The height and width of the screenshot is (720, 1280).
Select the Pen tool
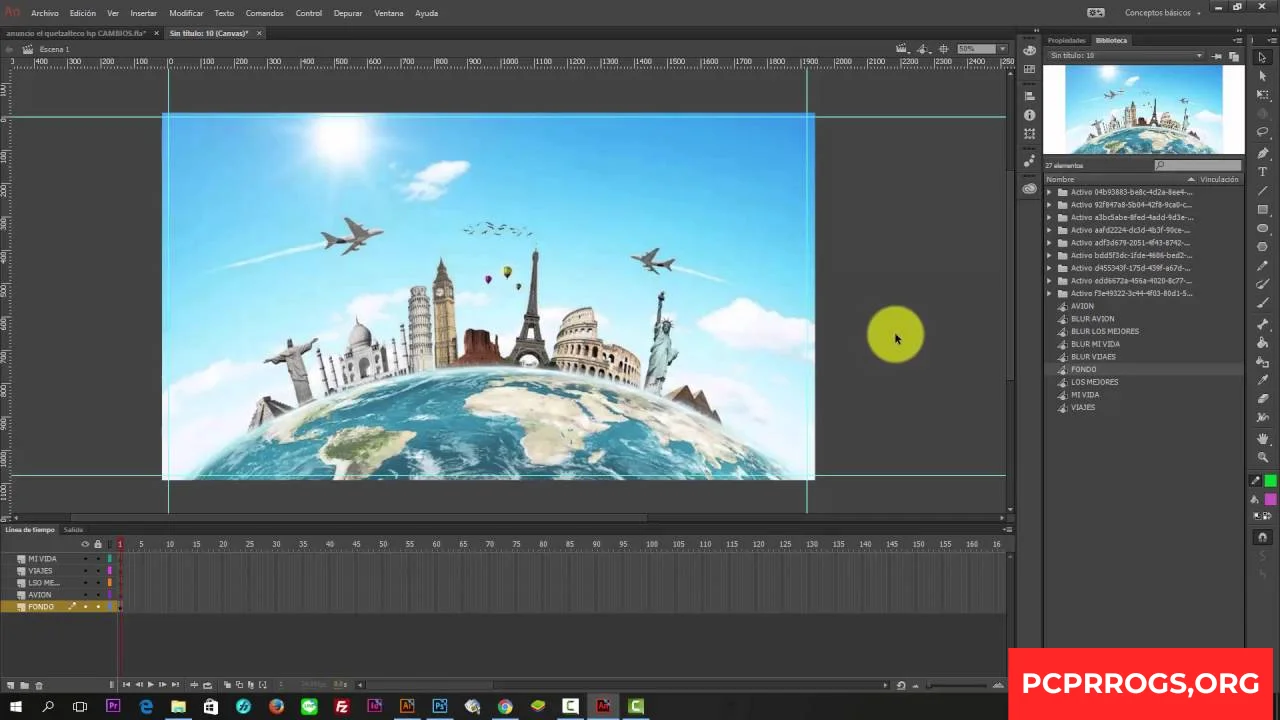1262,153
